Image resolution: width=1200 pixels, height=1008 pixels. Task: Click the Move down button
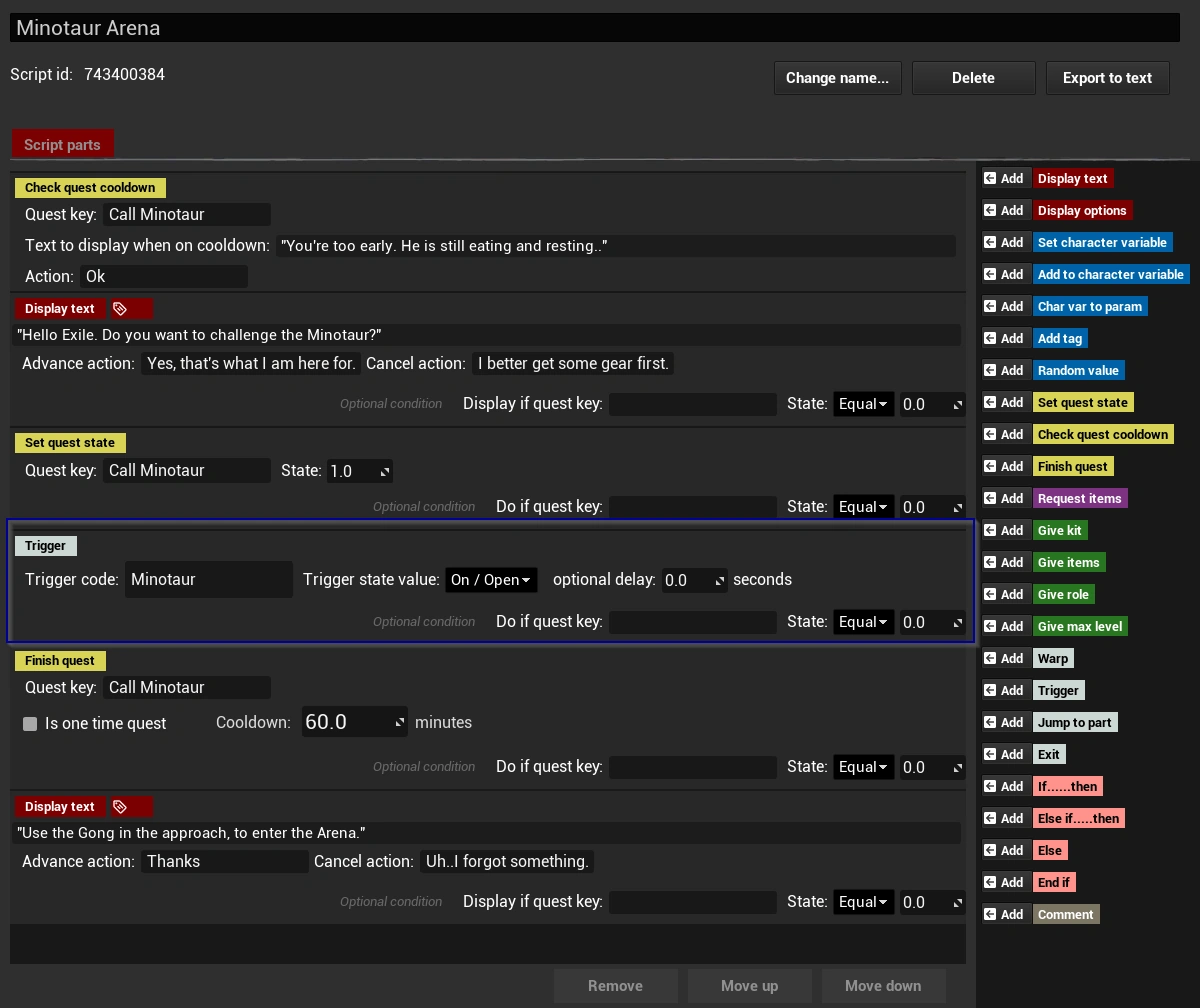point(883,985)
